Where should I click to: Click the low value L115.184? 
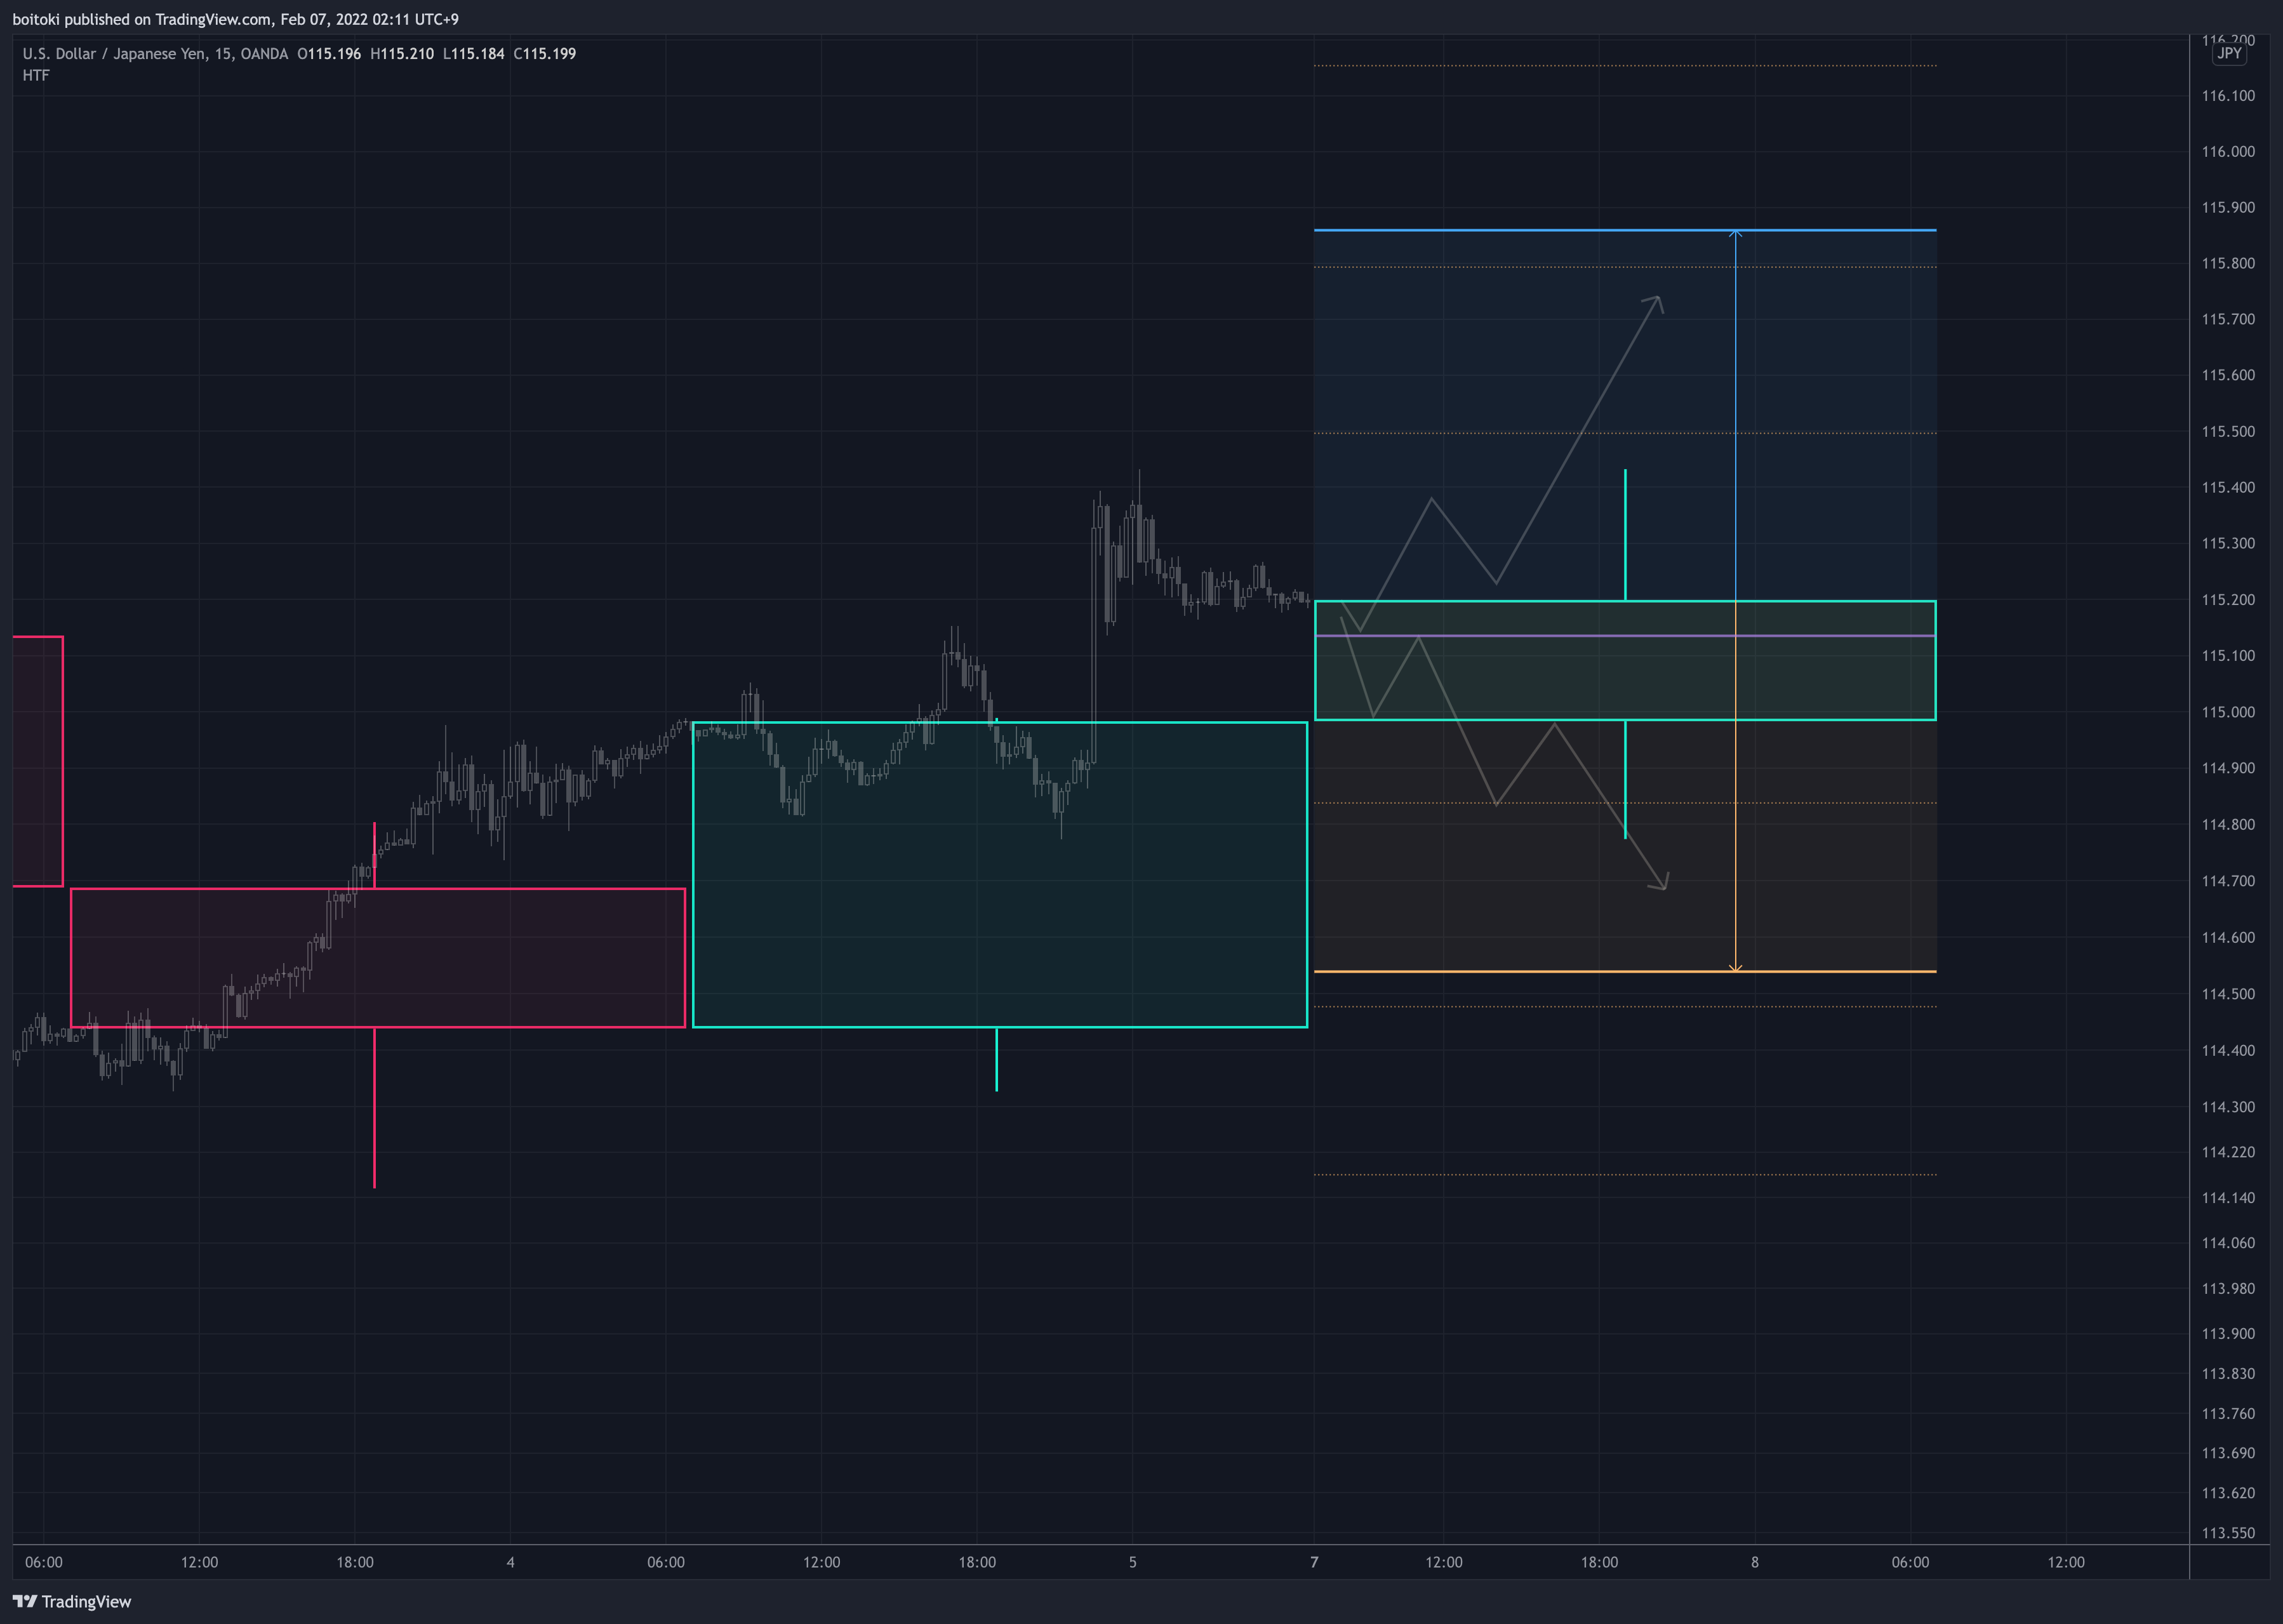(474, 54)
